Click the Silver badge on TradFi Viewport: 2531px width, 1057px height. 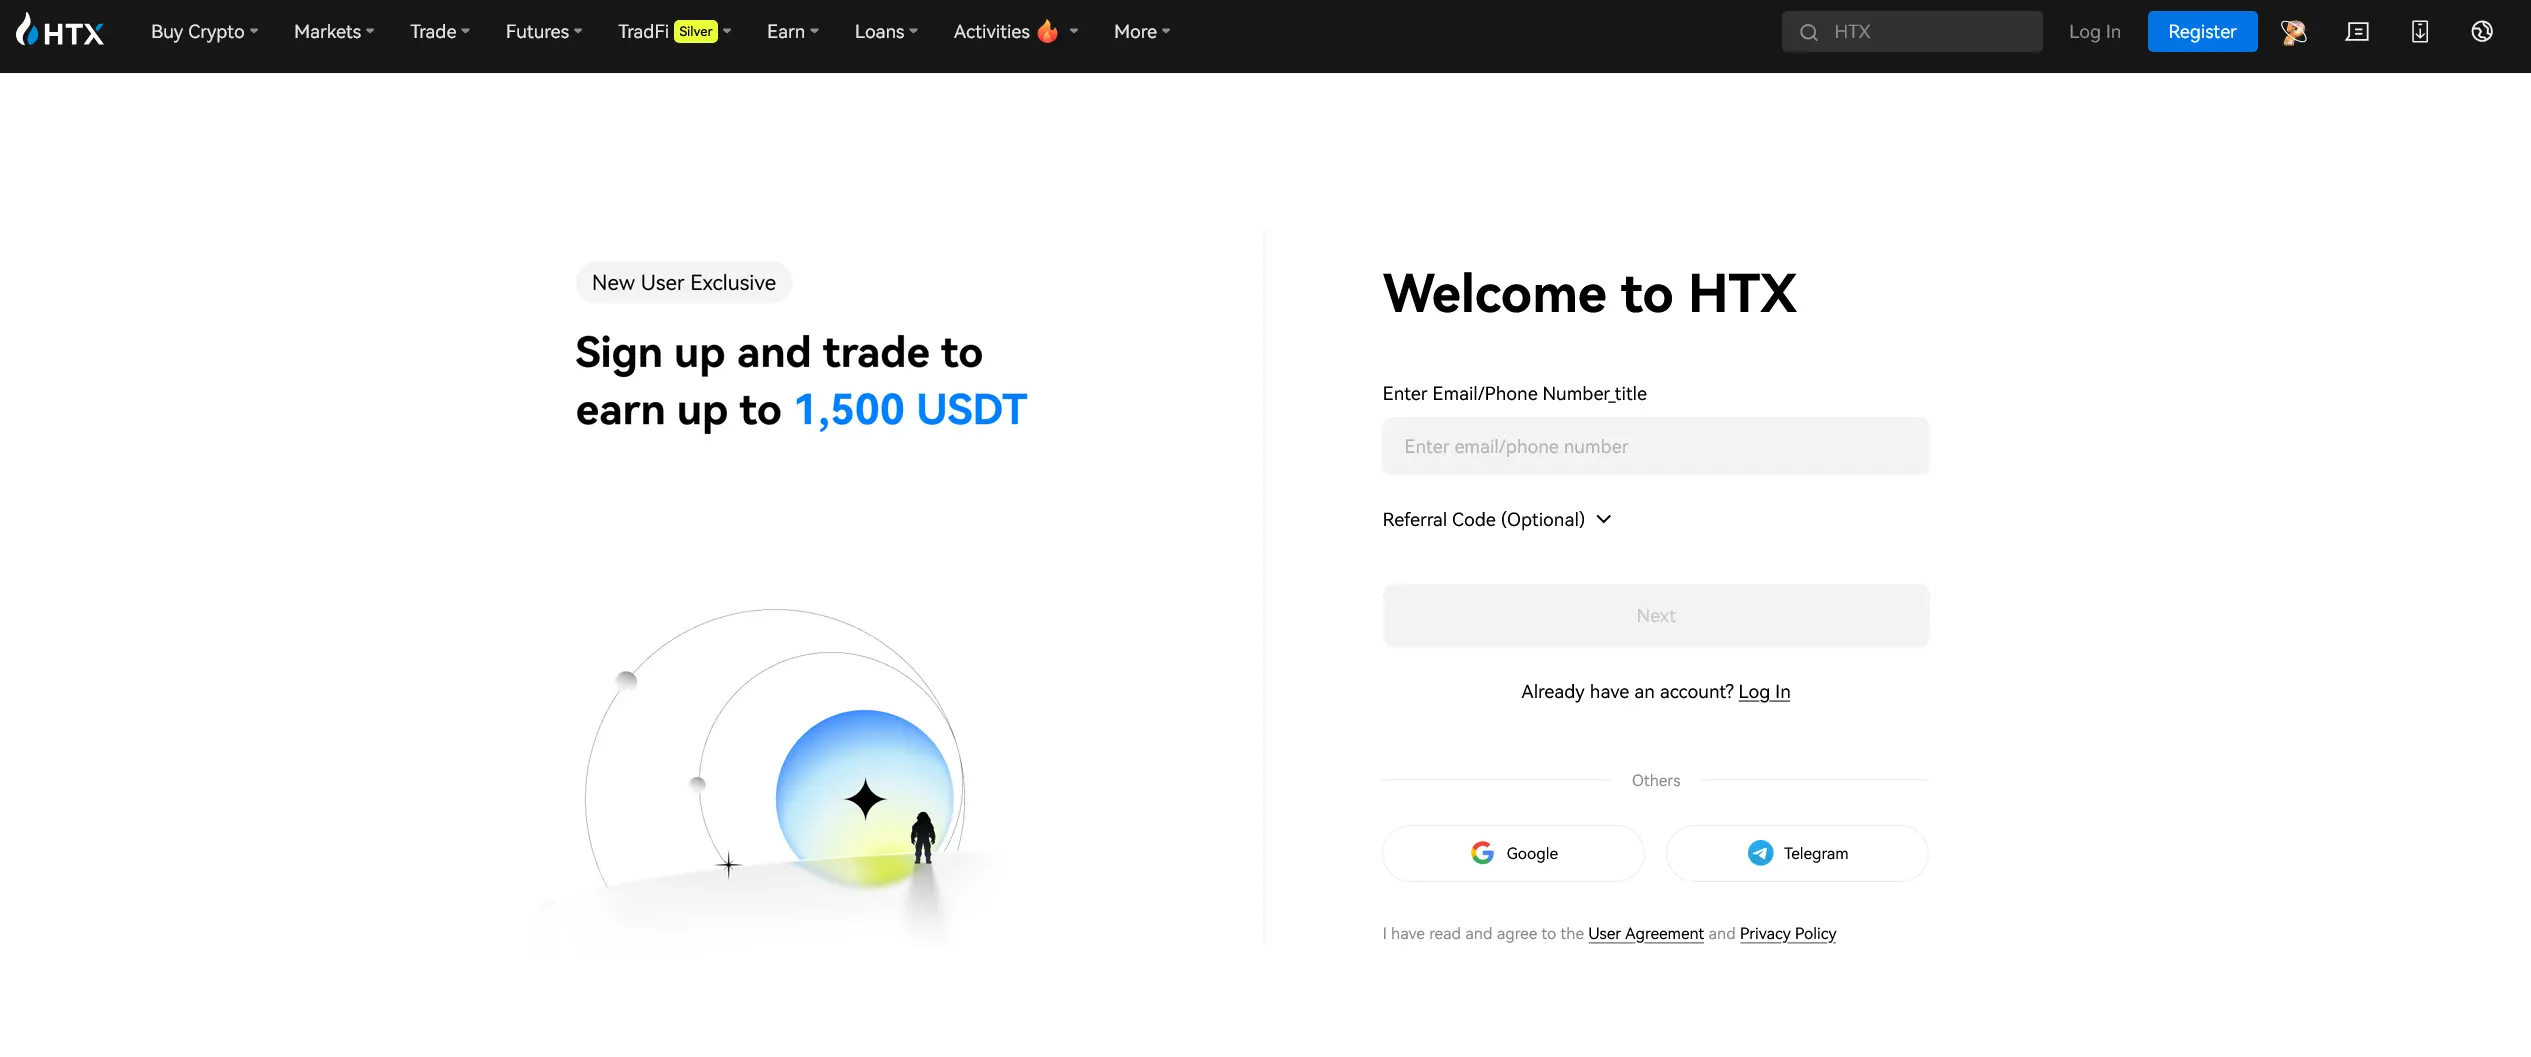[696, 32]
